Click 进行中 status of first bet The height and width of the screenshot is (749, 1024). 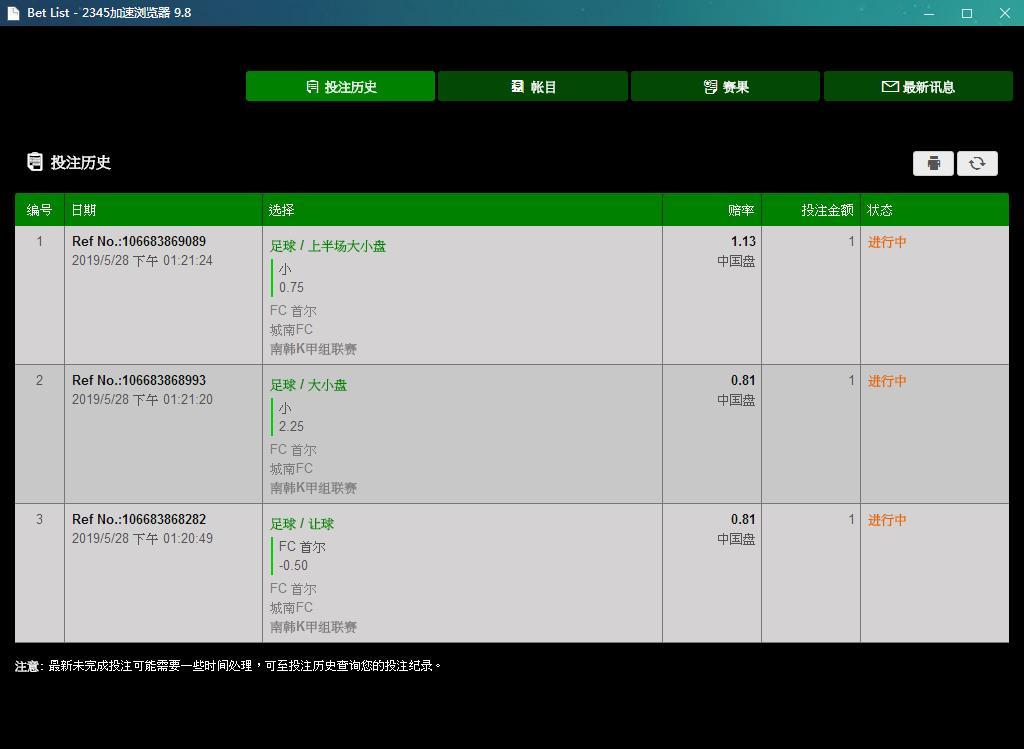[887, 242]
